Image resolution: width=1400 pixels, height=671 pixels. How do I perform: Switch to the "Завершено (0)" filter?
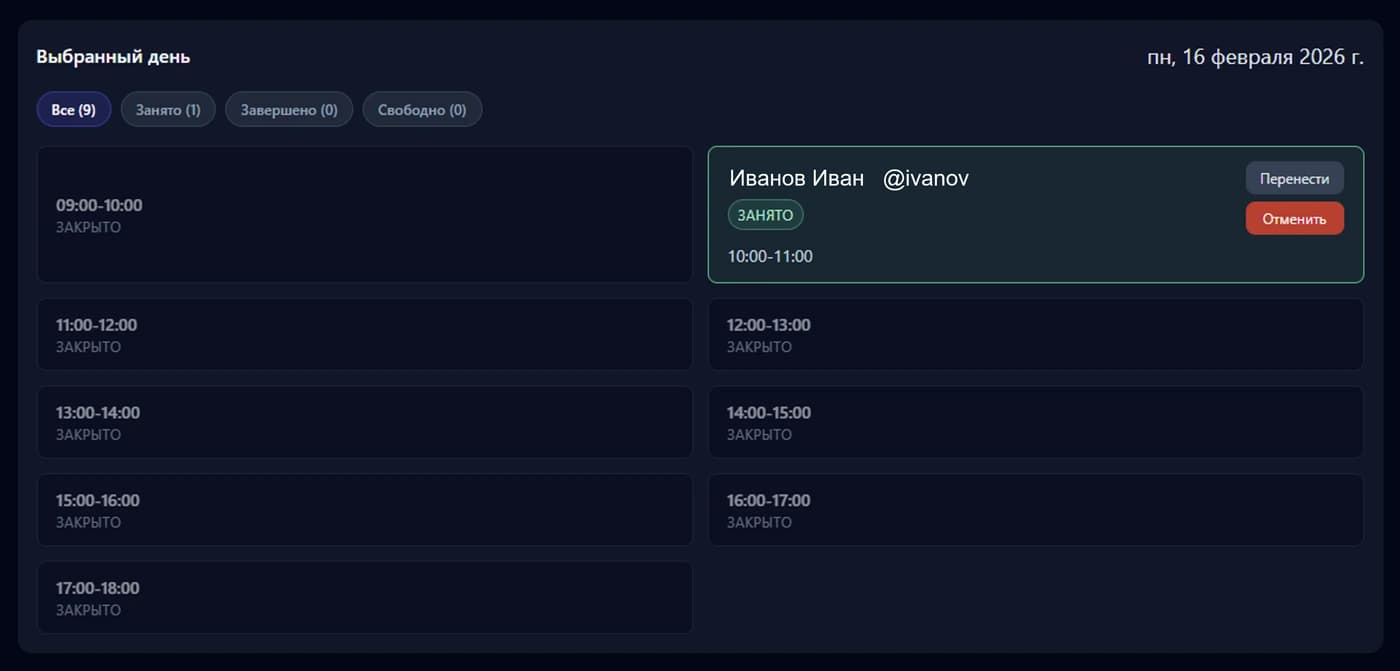coord(289,110)
